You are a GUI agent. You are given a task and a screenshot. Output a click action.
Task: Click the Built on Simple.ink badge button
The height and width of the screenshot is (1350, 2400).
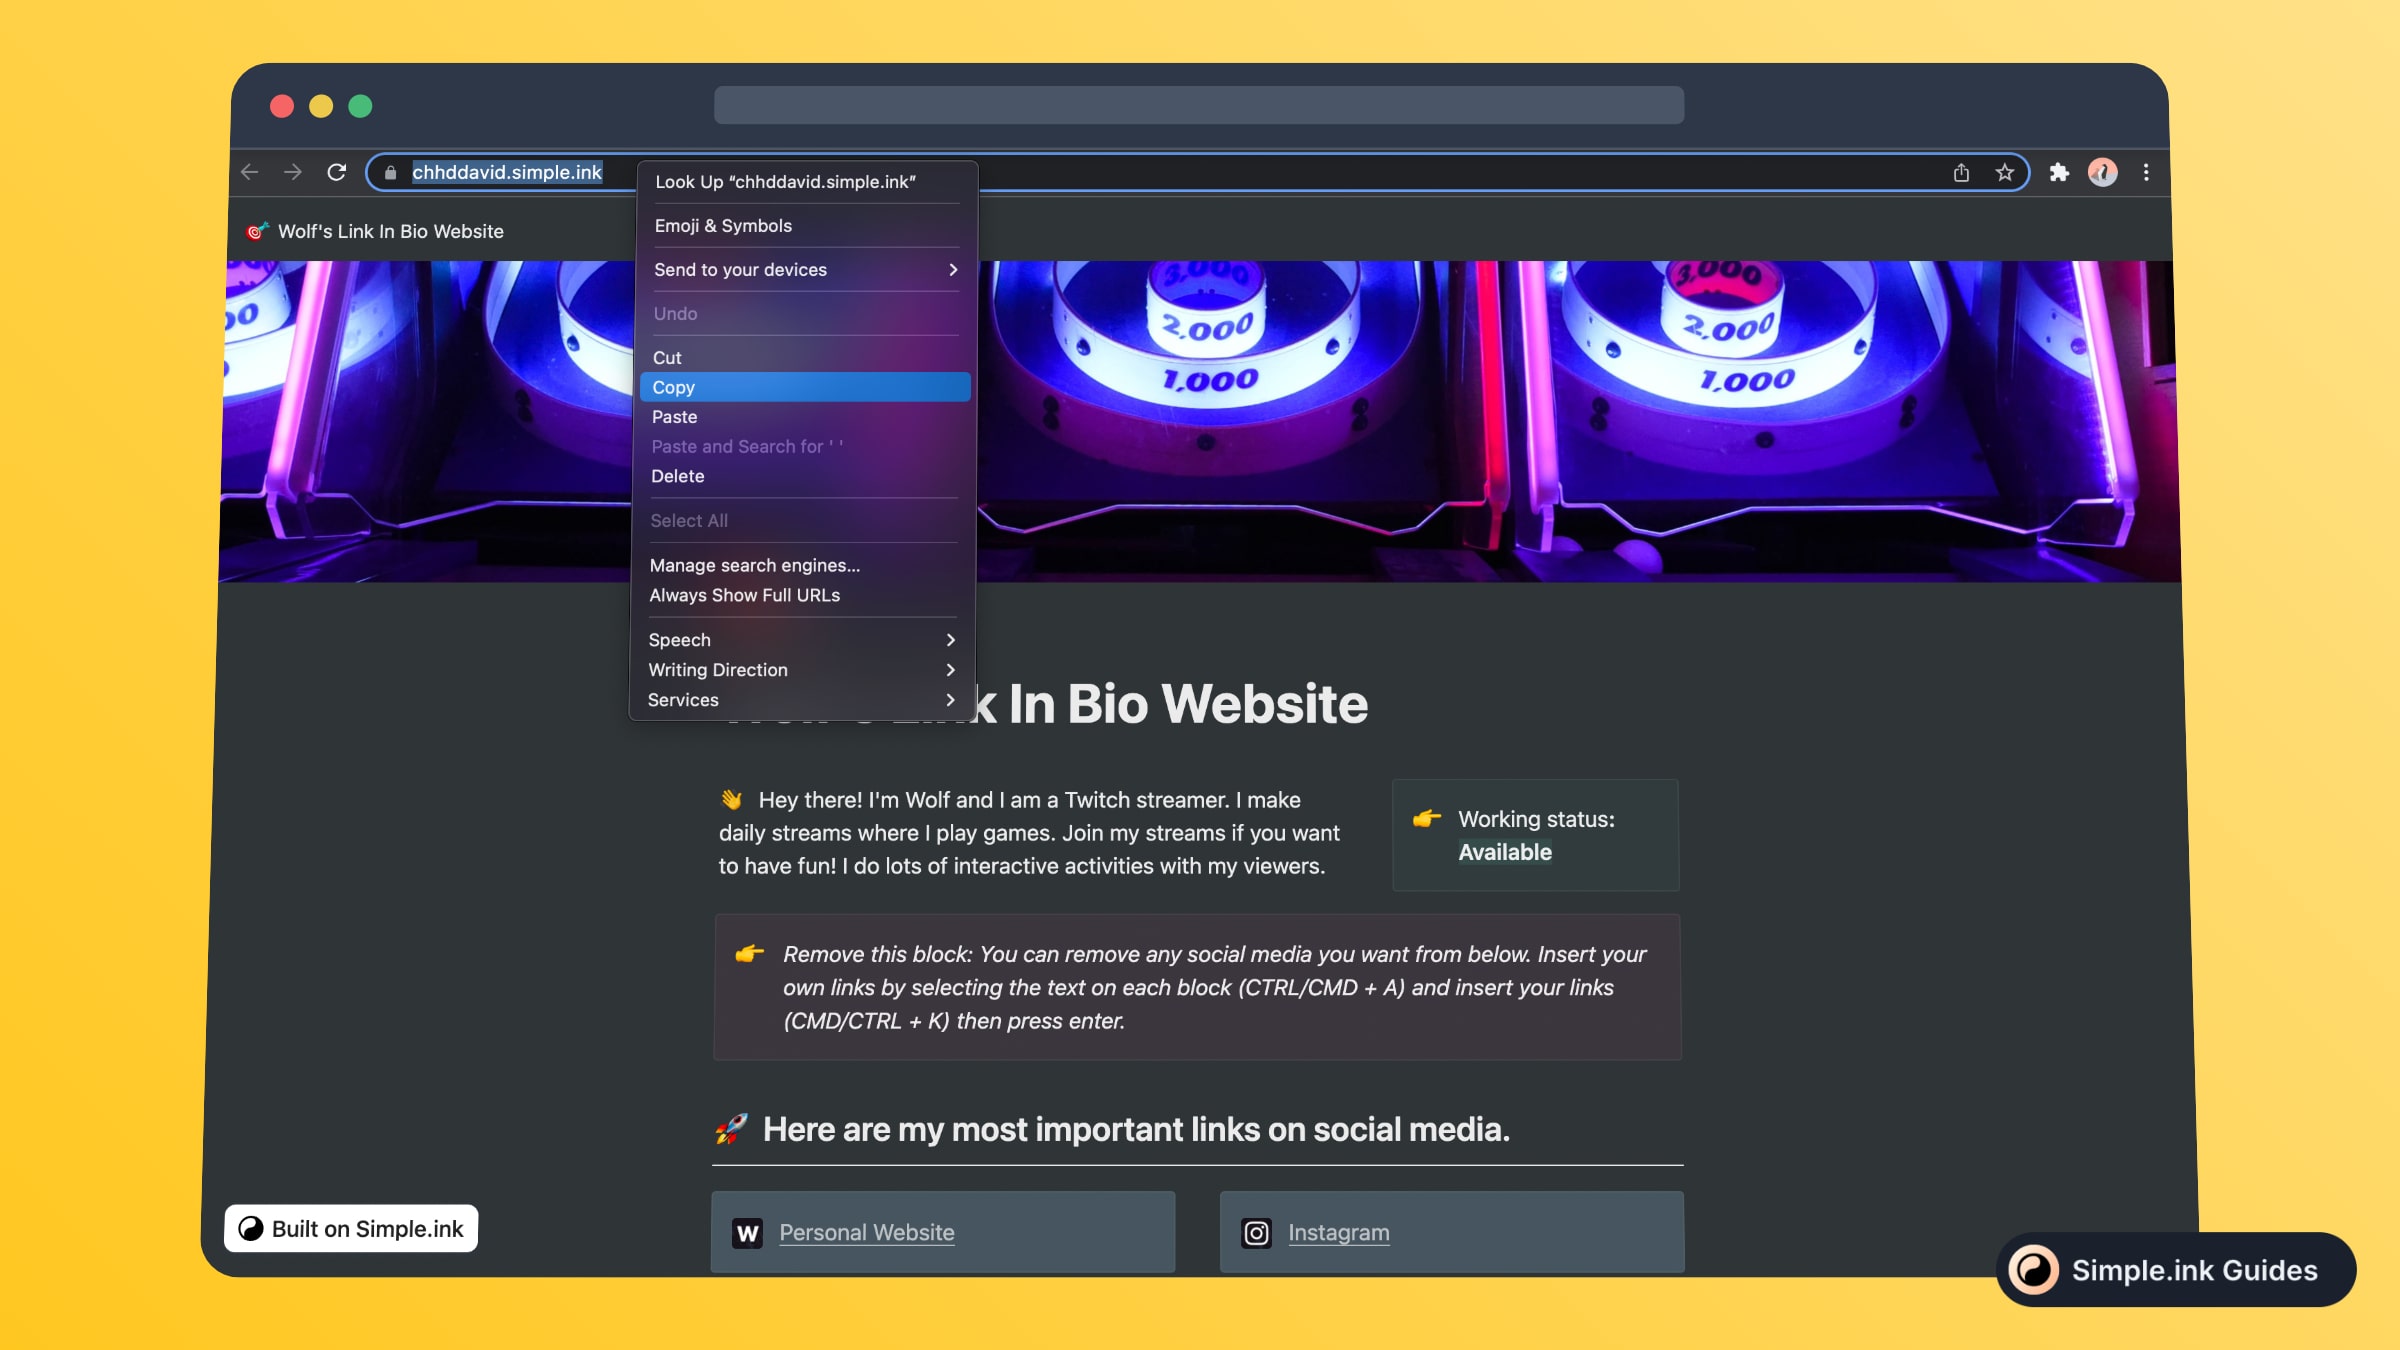tap(351, 1228)
